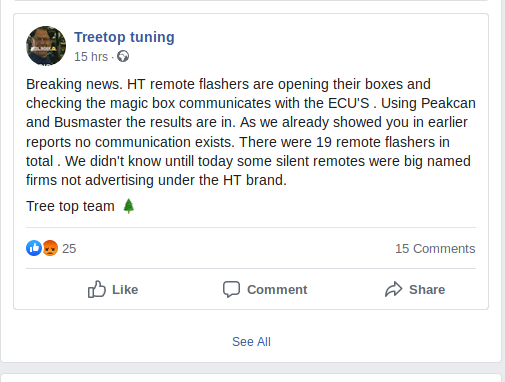Click the Tree top team signature line
The image size is (505, 382).
pos(80,206)
